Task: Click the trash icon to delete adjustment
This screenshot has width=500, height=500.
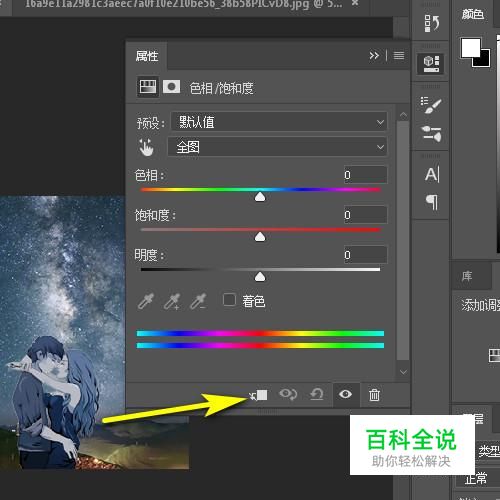Action: pos(374,395)
